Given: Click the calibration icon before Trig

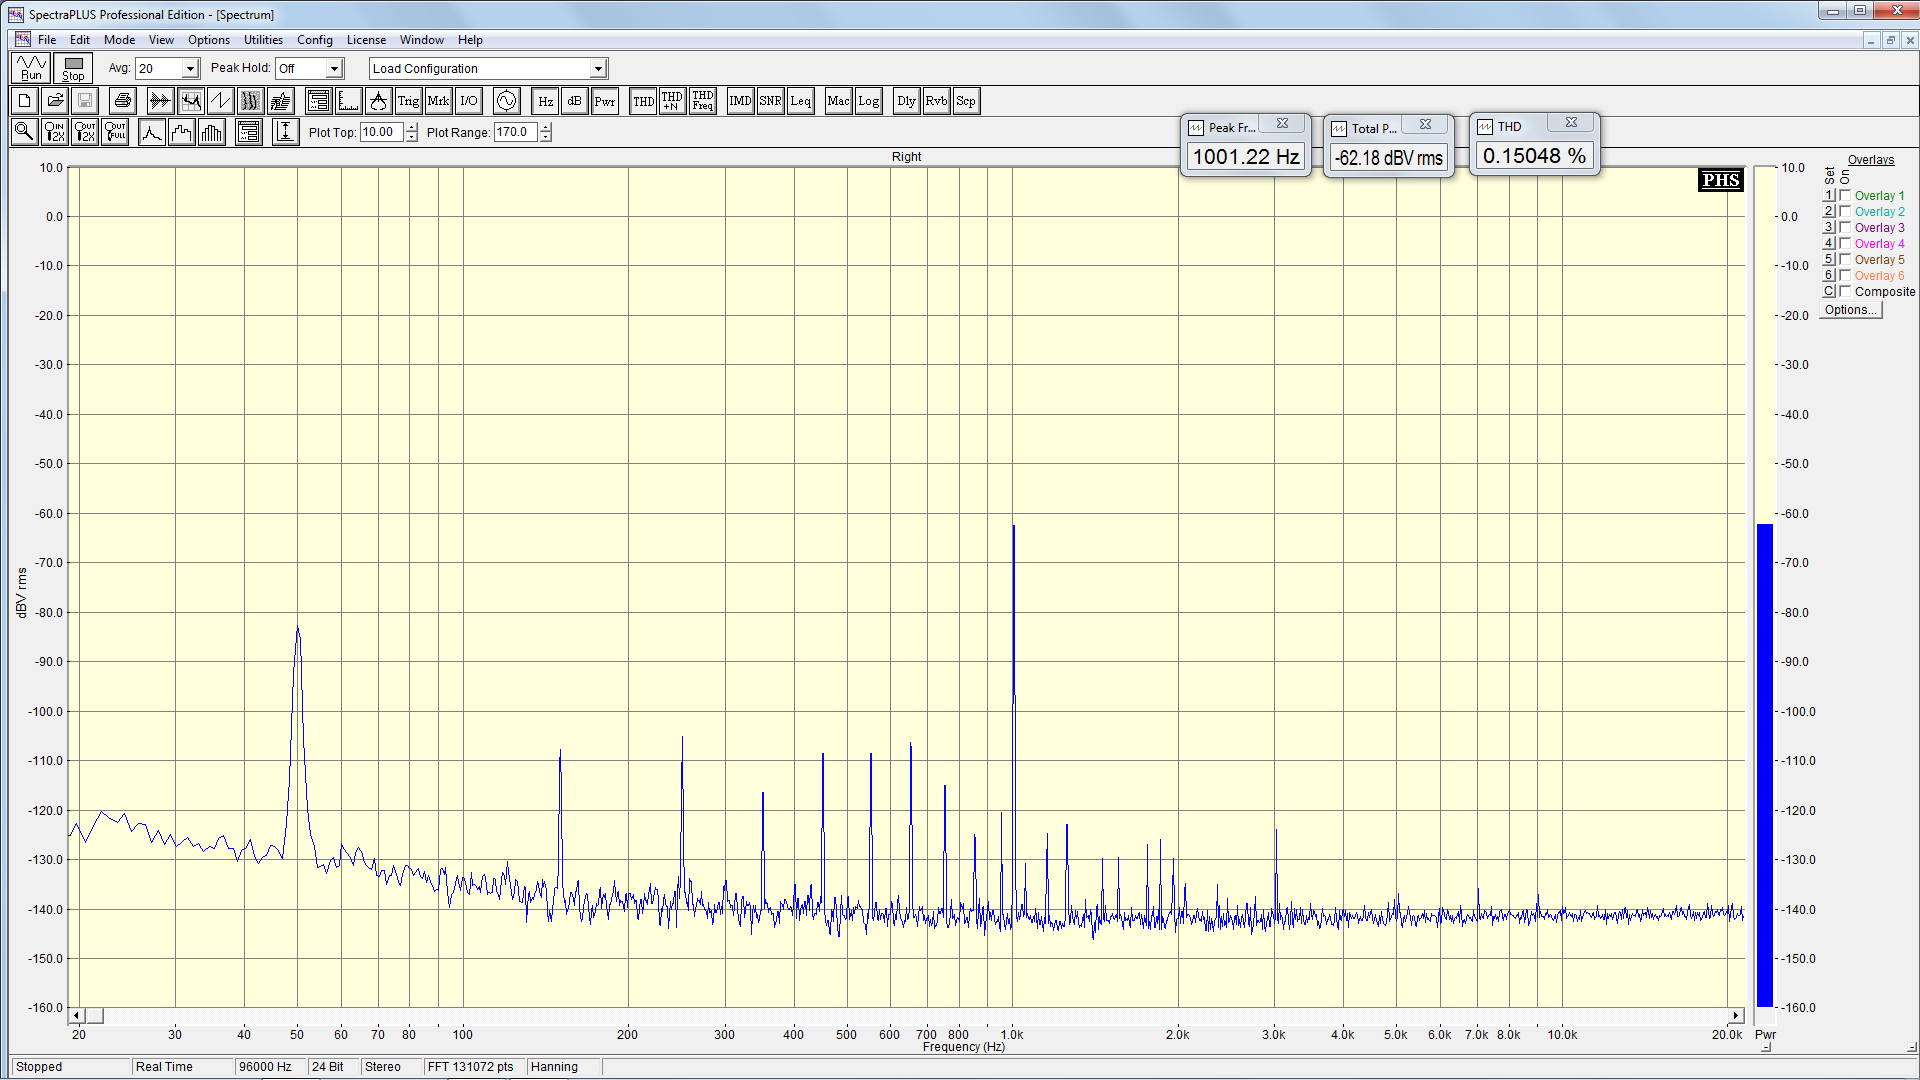Looking at the screenshot, I should click(379, 101).
